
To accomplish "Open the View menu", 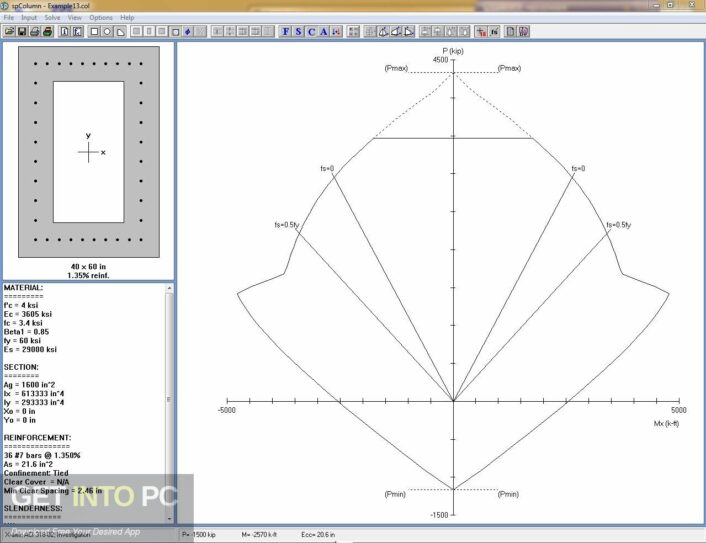I will pyautogui.click(x=75, y=18).
